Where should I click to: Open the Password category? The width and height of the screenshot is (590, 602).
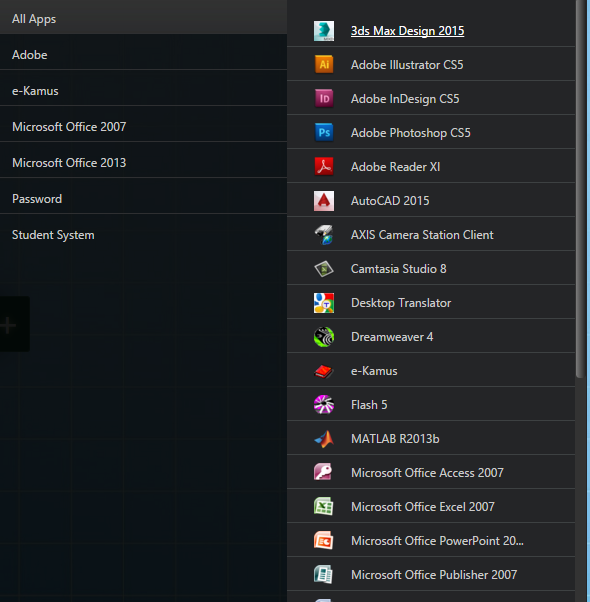143,197
